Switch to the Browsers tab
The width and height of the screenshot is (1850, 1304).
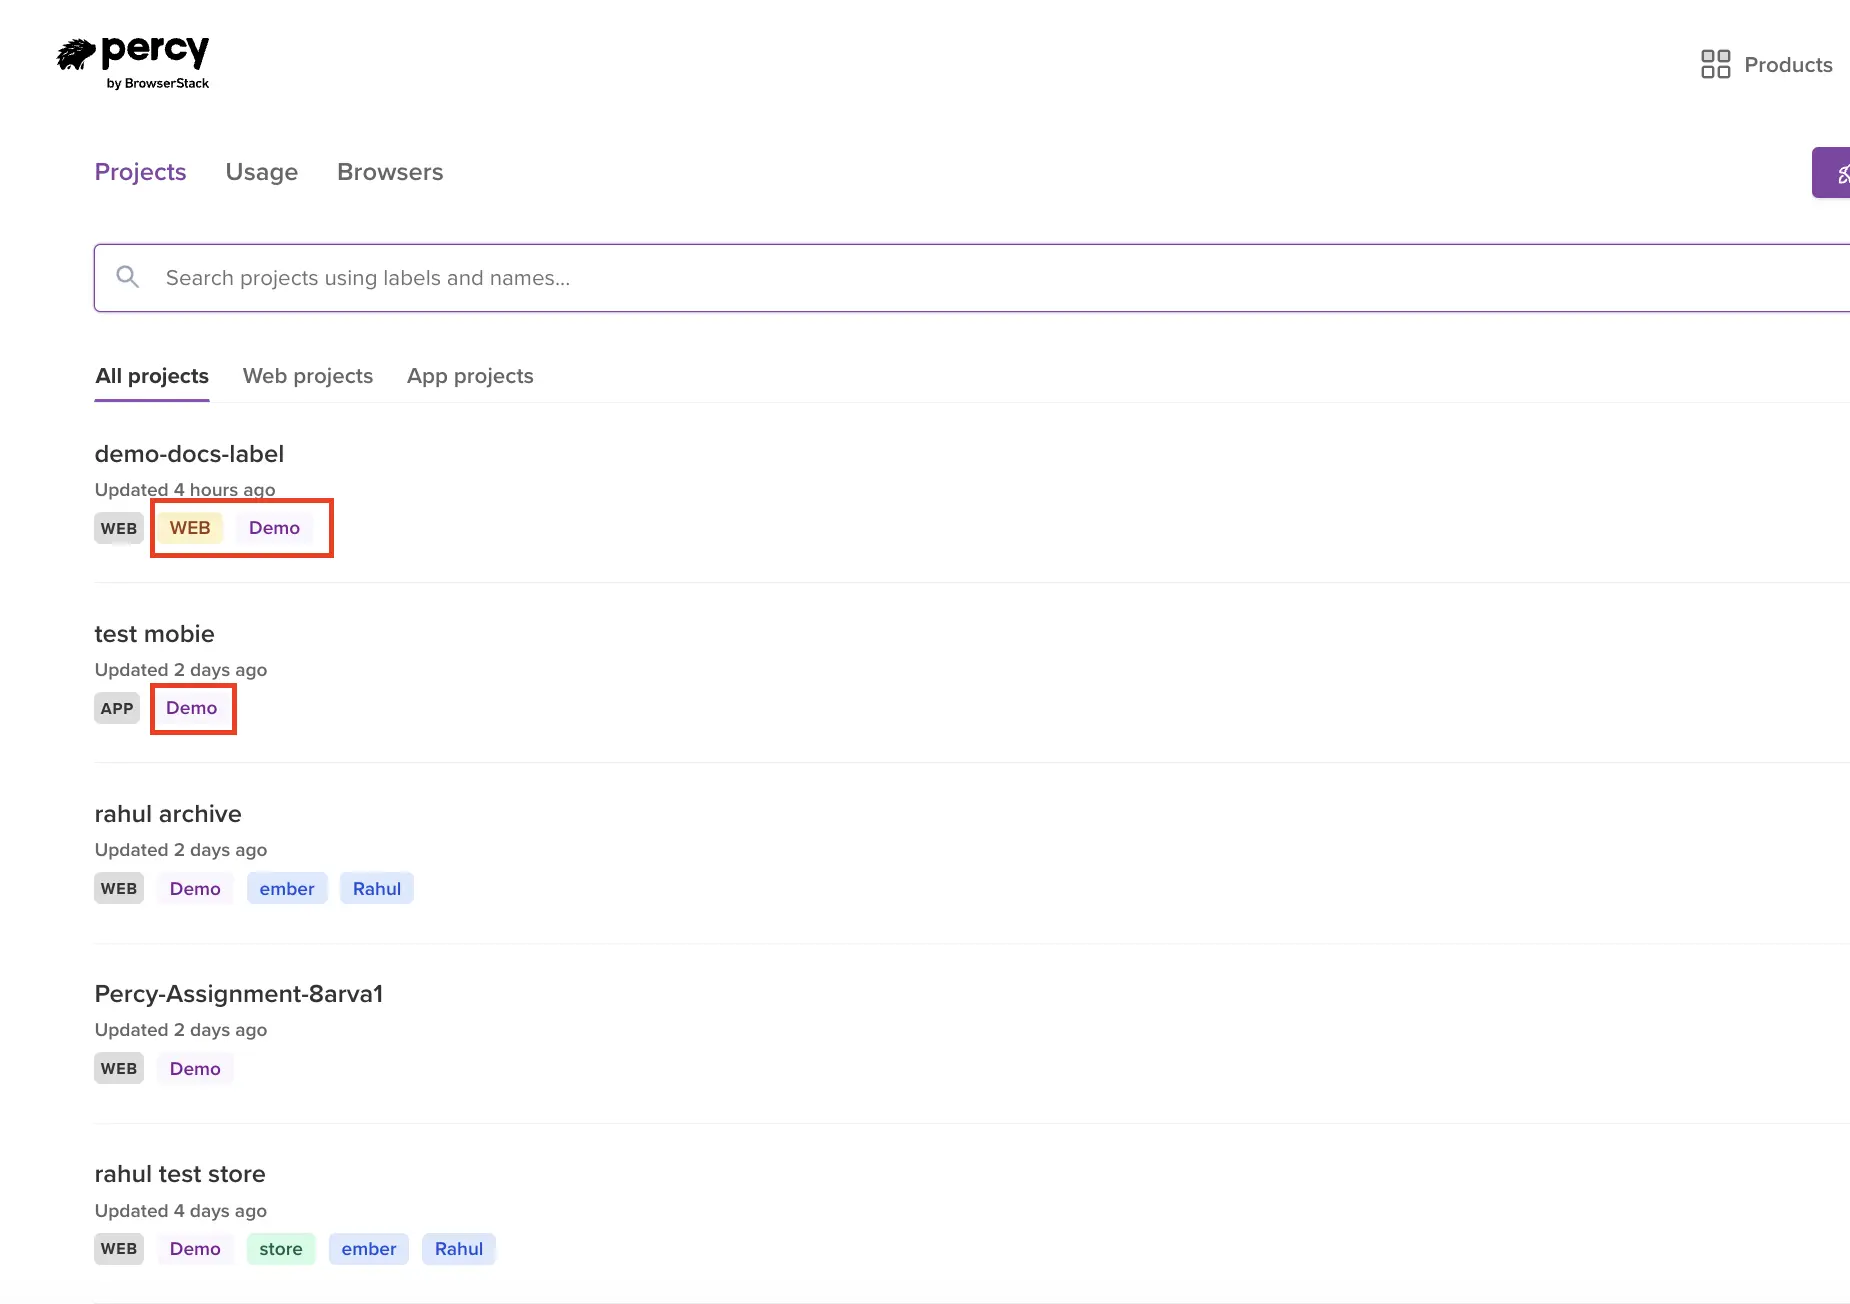pos(389,172)
